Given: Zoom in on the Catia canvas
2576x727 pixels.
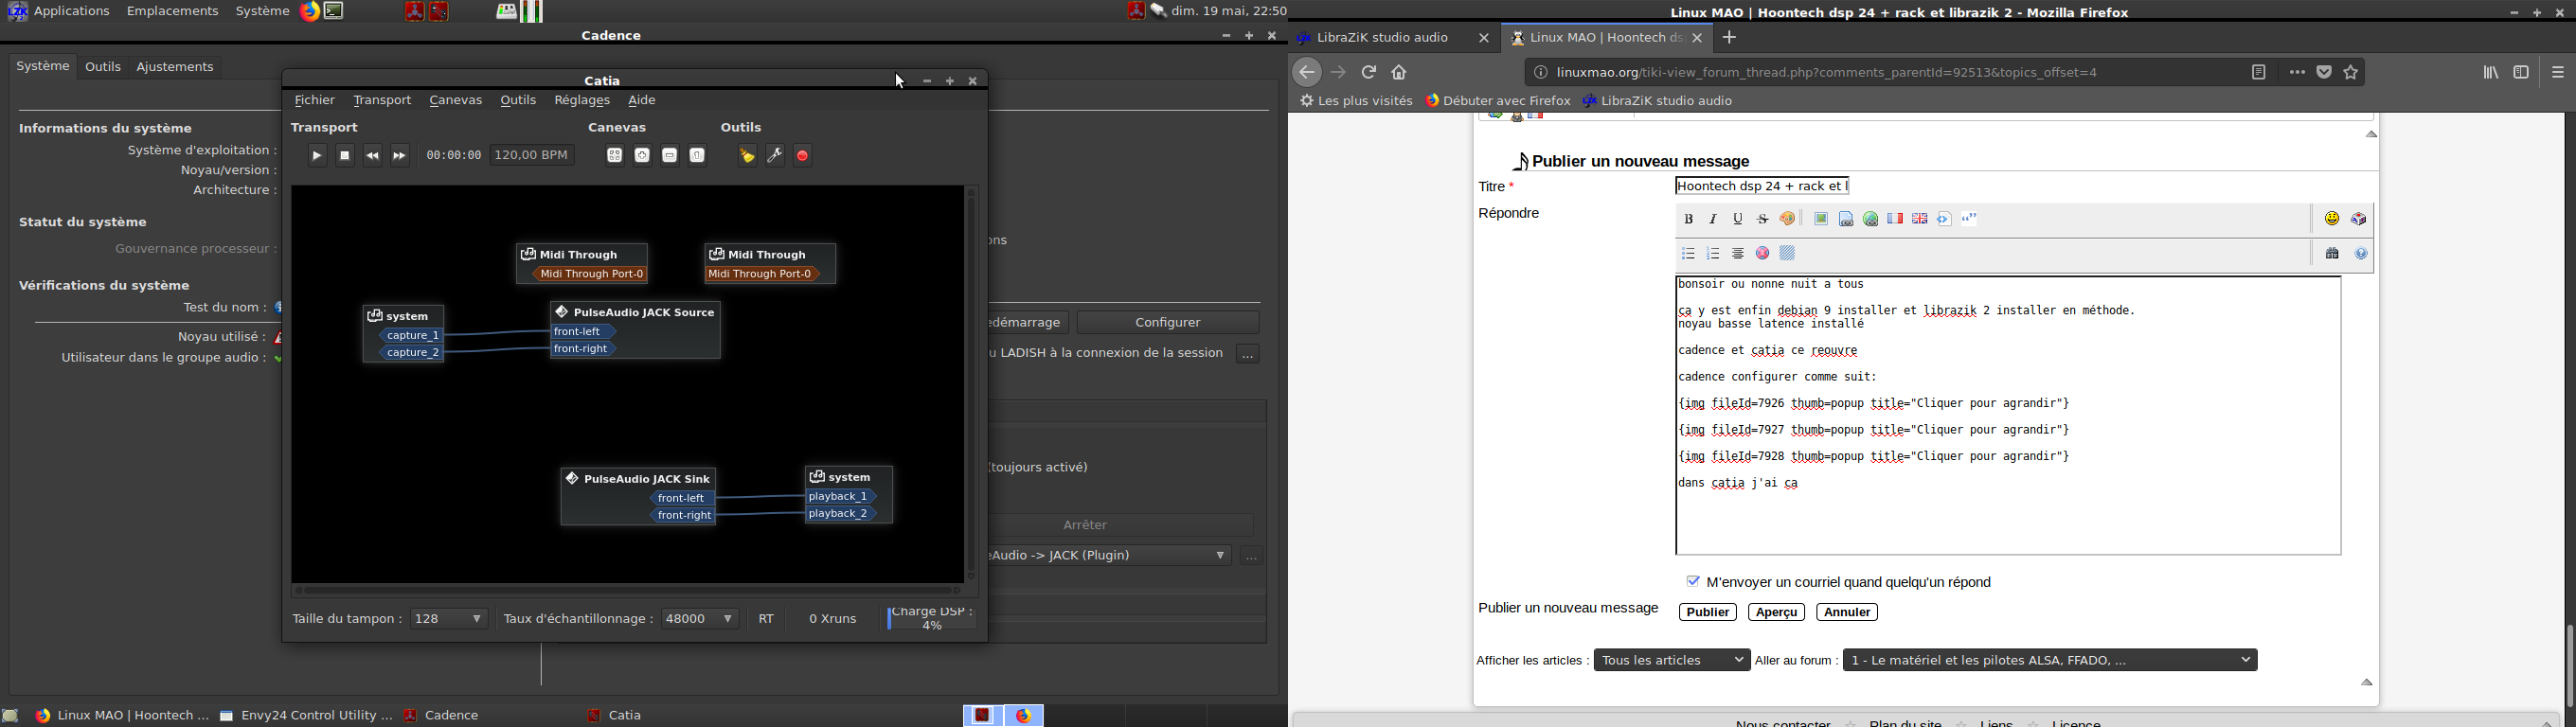Looking at the screenshot, I should click(643, 156).
